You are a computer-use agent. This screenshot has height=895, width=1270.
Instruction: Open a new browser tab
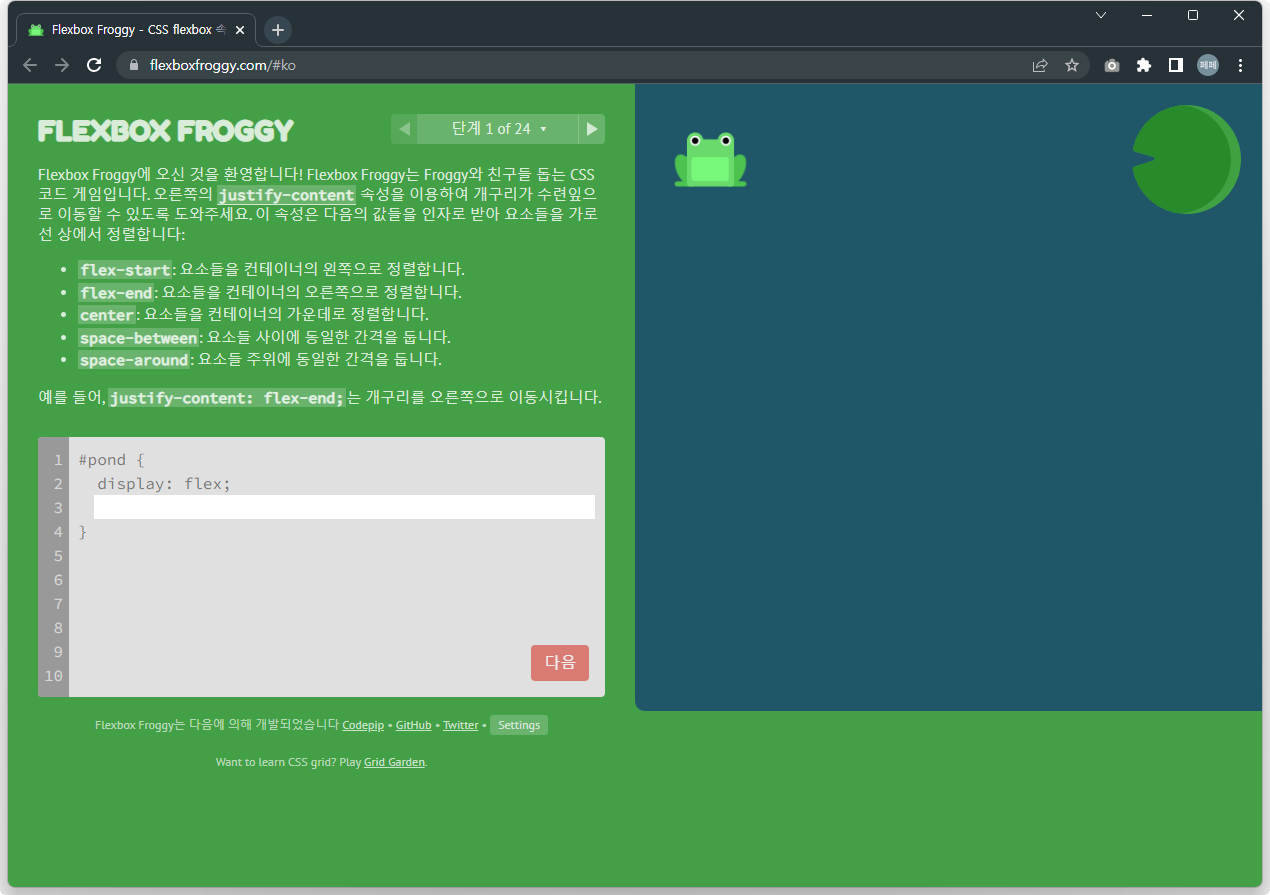click(278, 30)
